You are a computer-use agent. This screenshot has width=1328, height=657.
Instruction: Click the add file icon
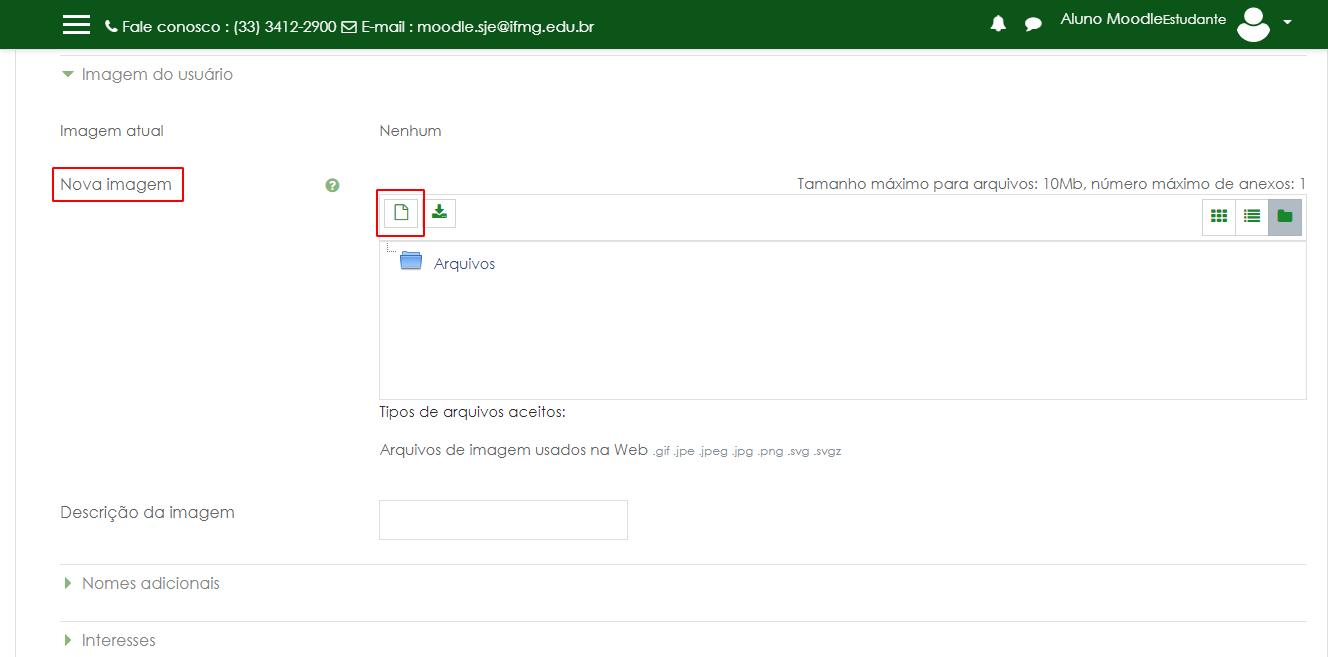point(401,213)
